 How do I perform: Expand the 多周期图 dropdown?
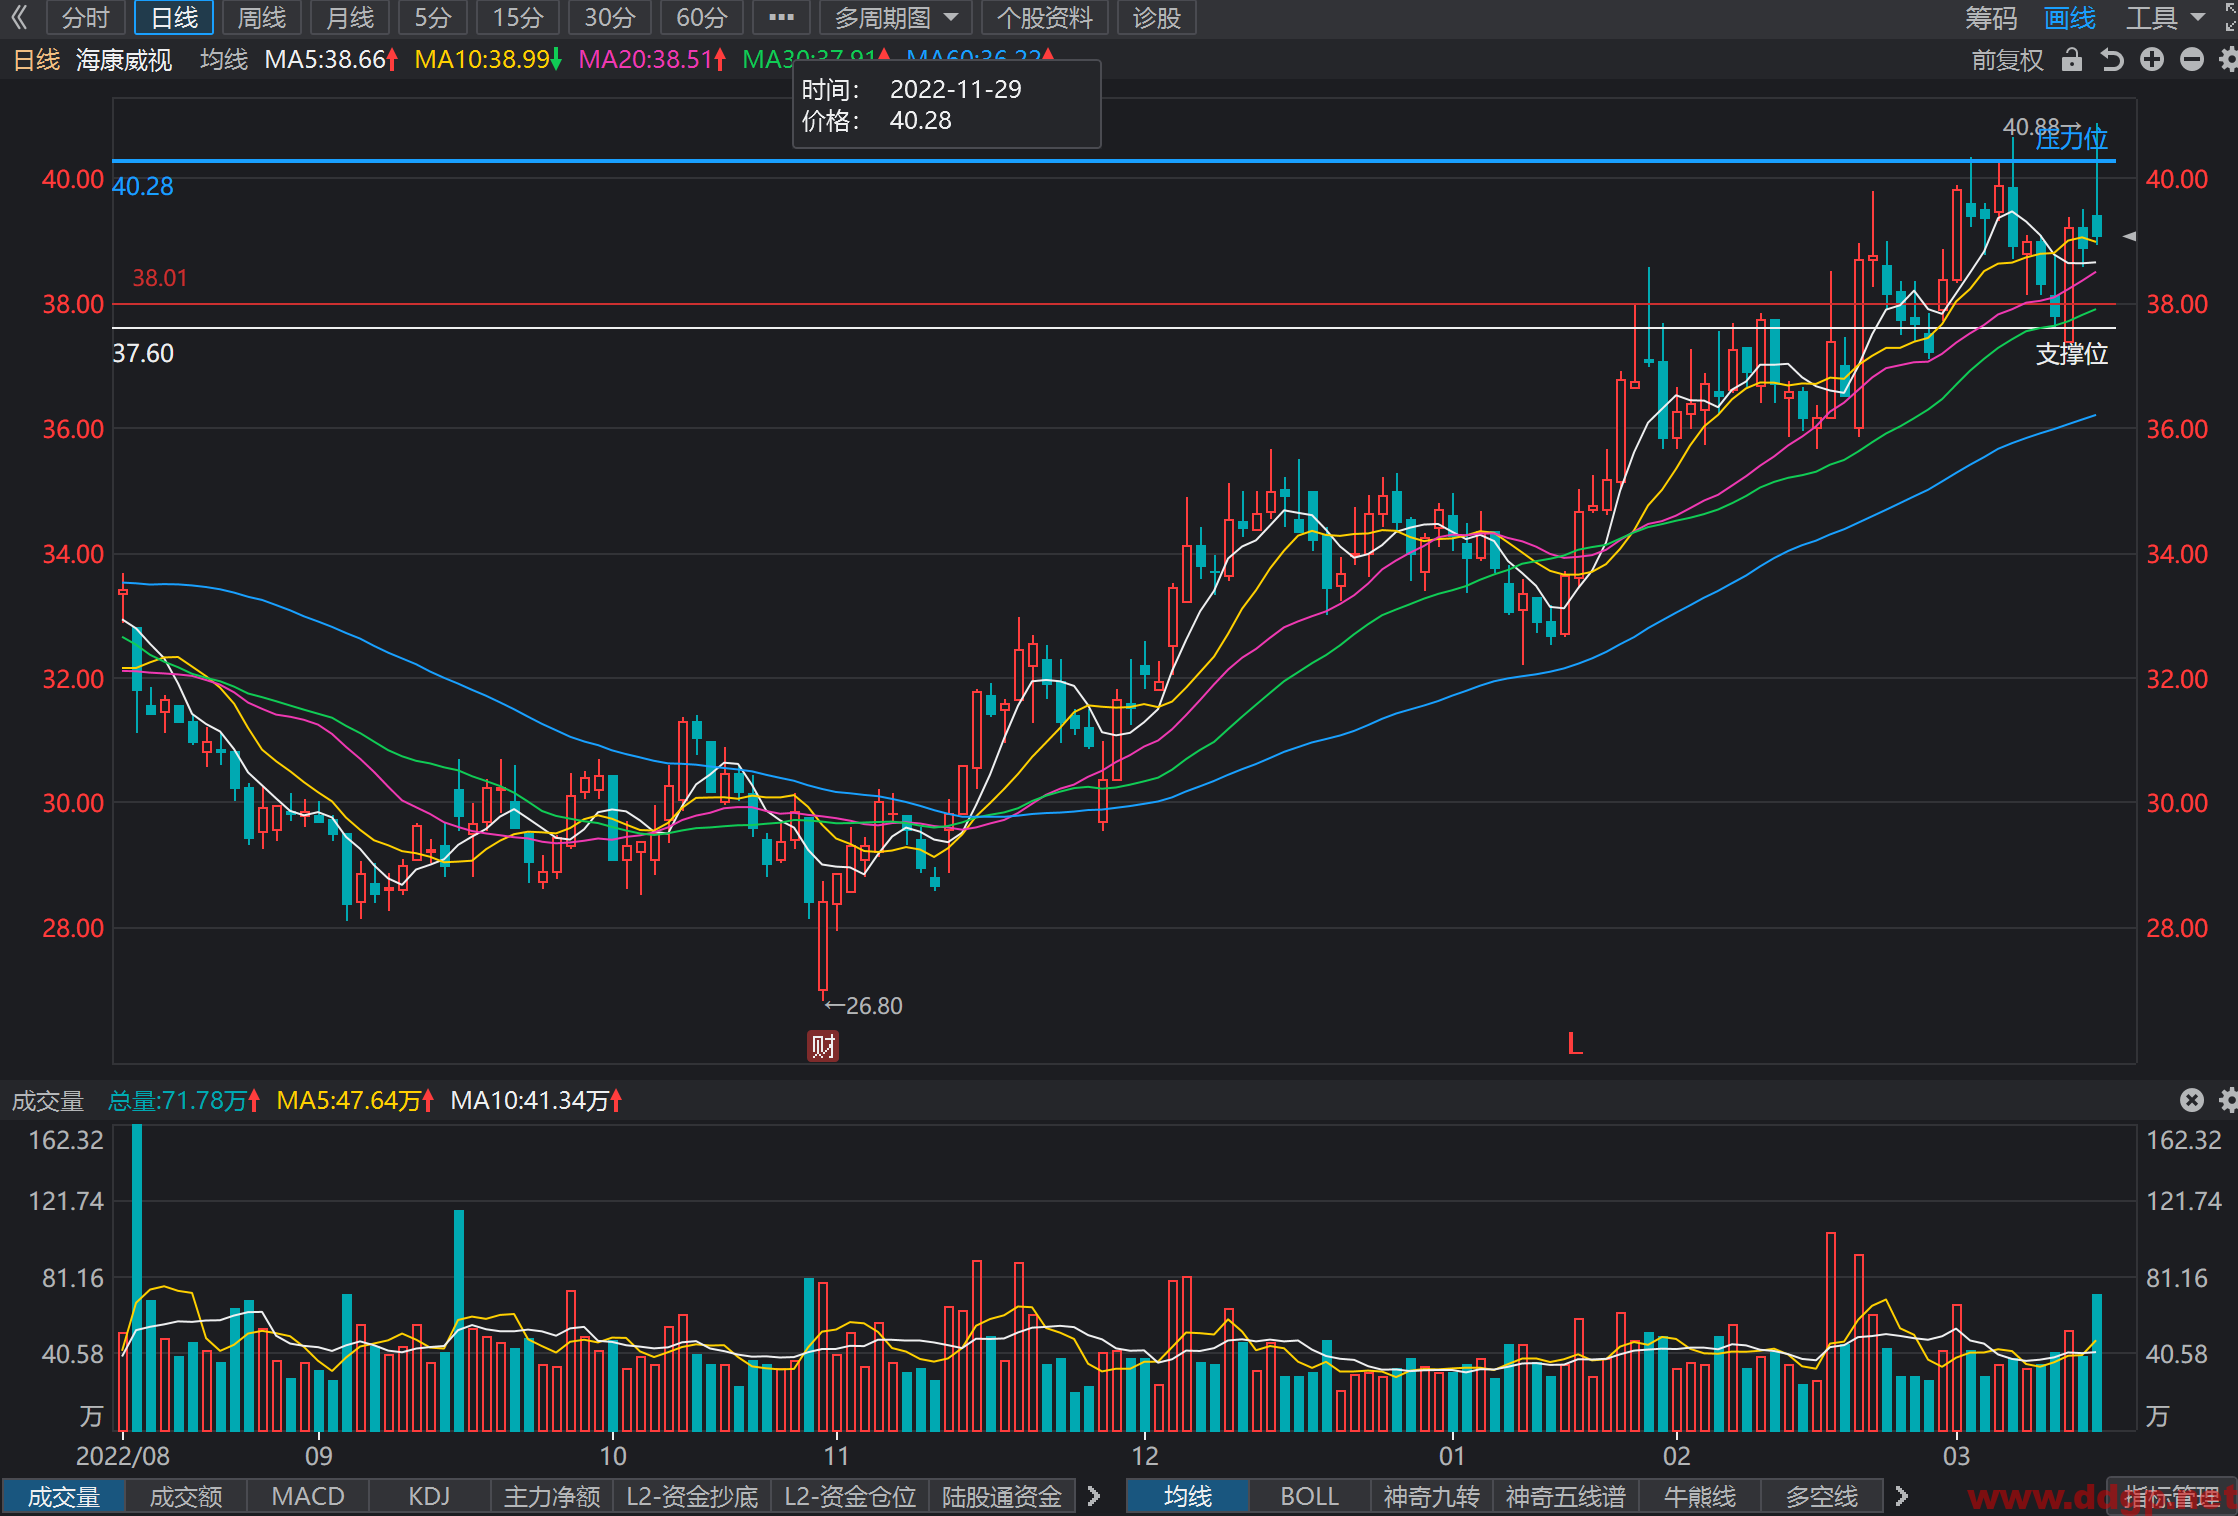pos(896,18)
